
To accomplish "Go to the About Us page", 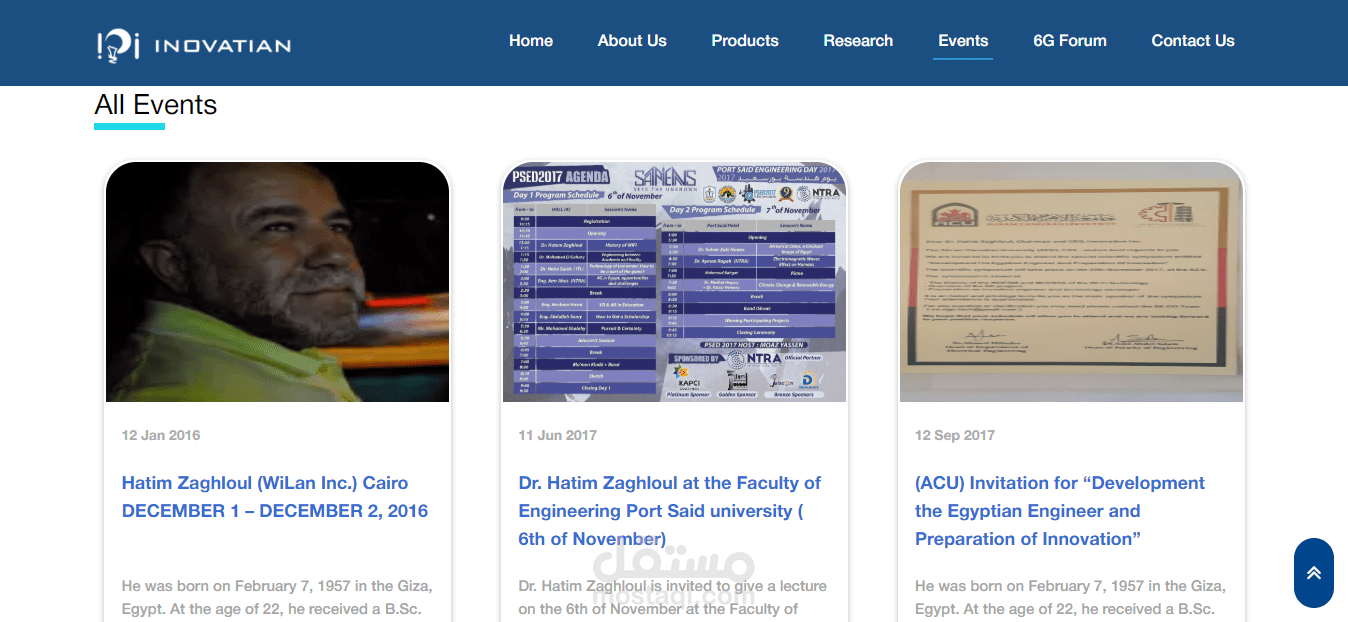I will (x=632, y=41).
